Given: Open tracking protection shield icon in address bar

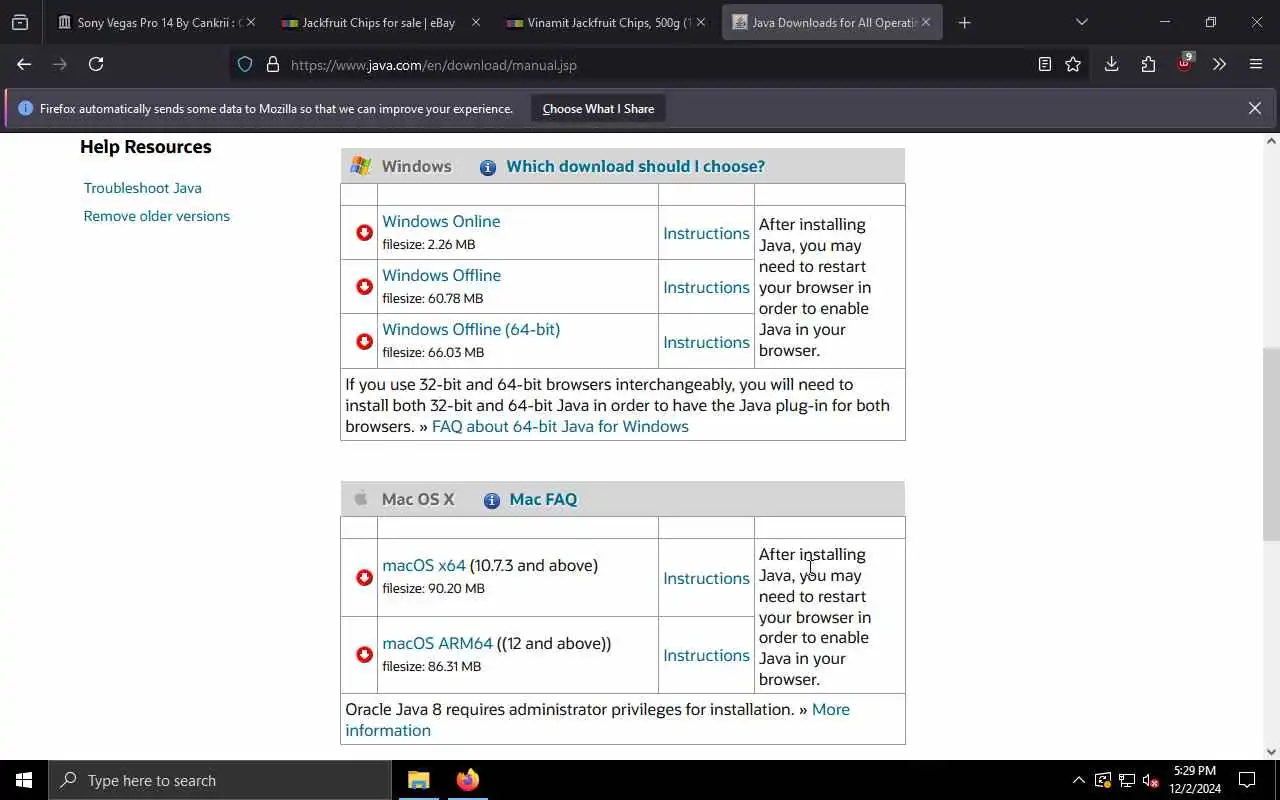Looking at the screenshot, I should click(x=245, y=65).
